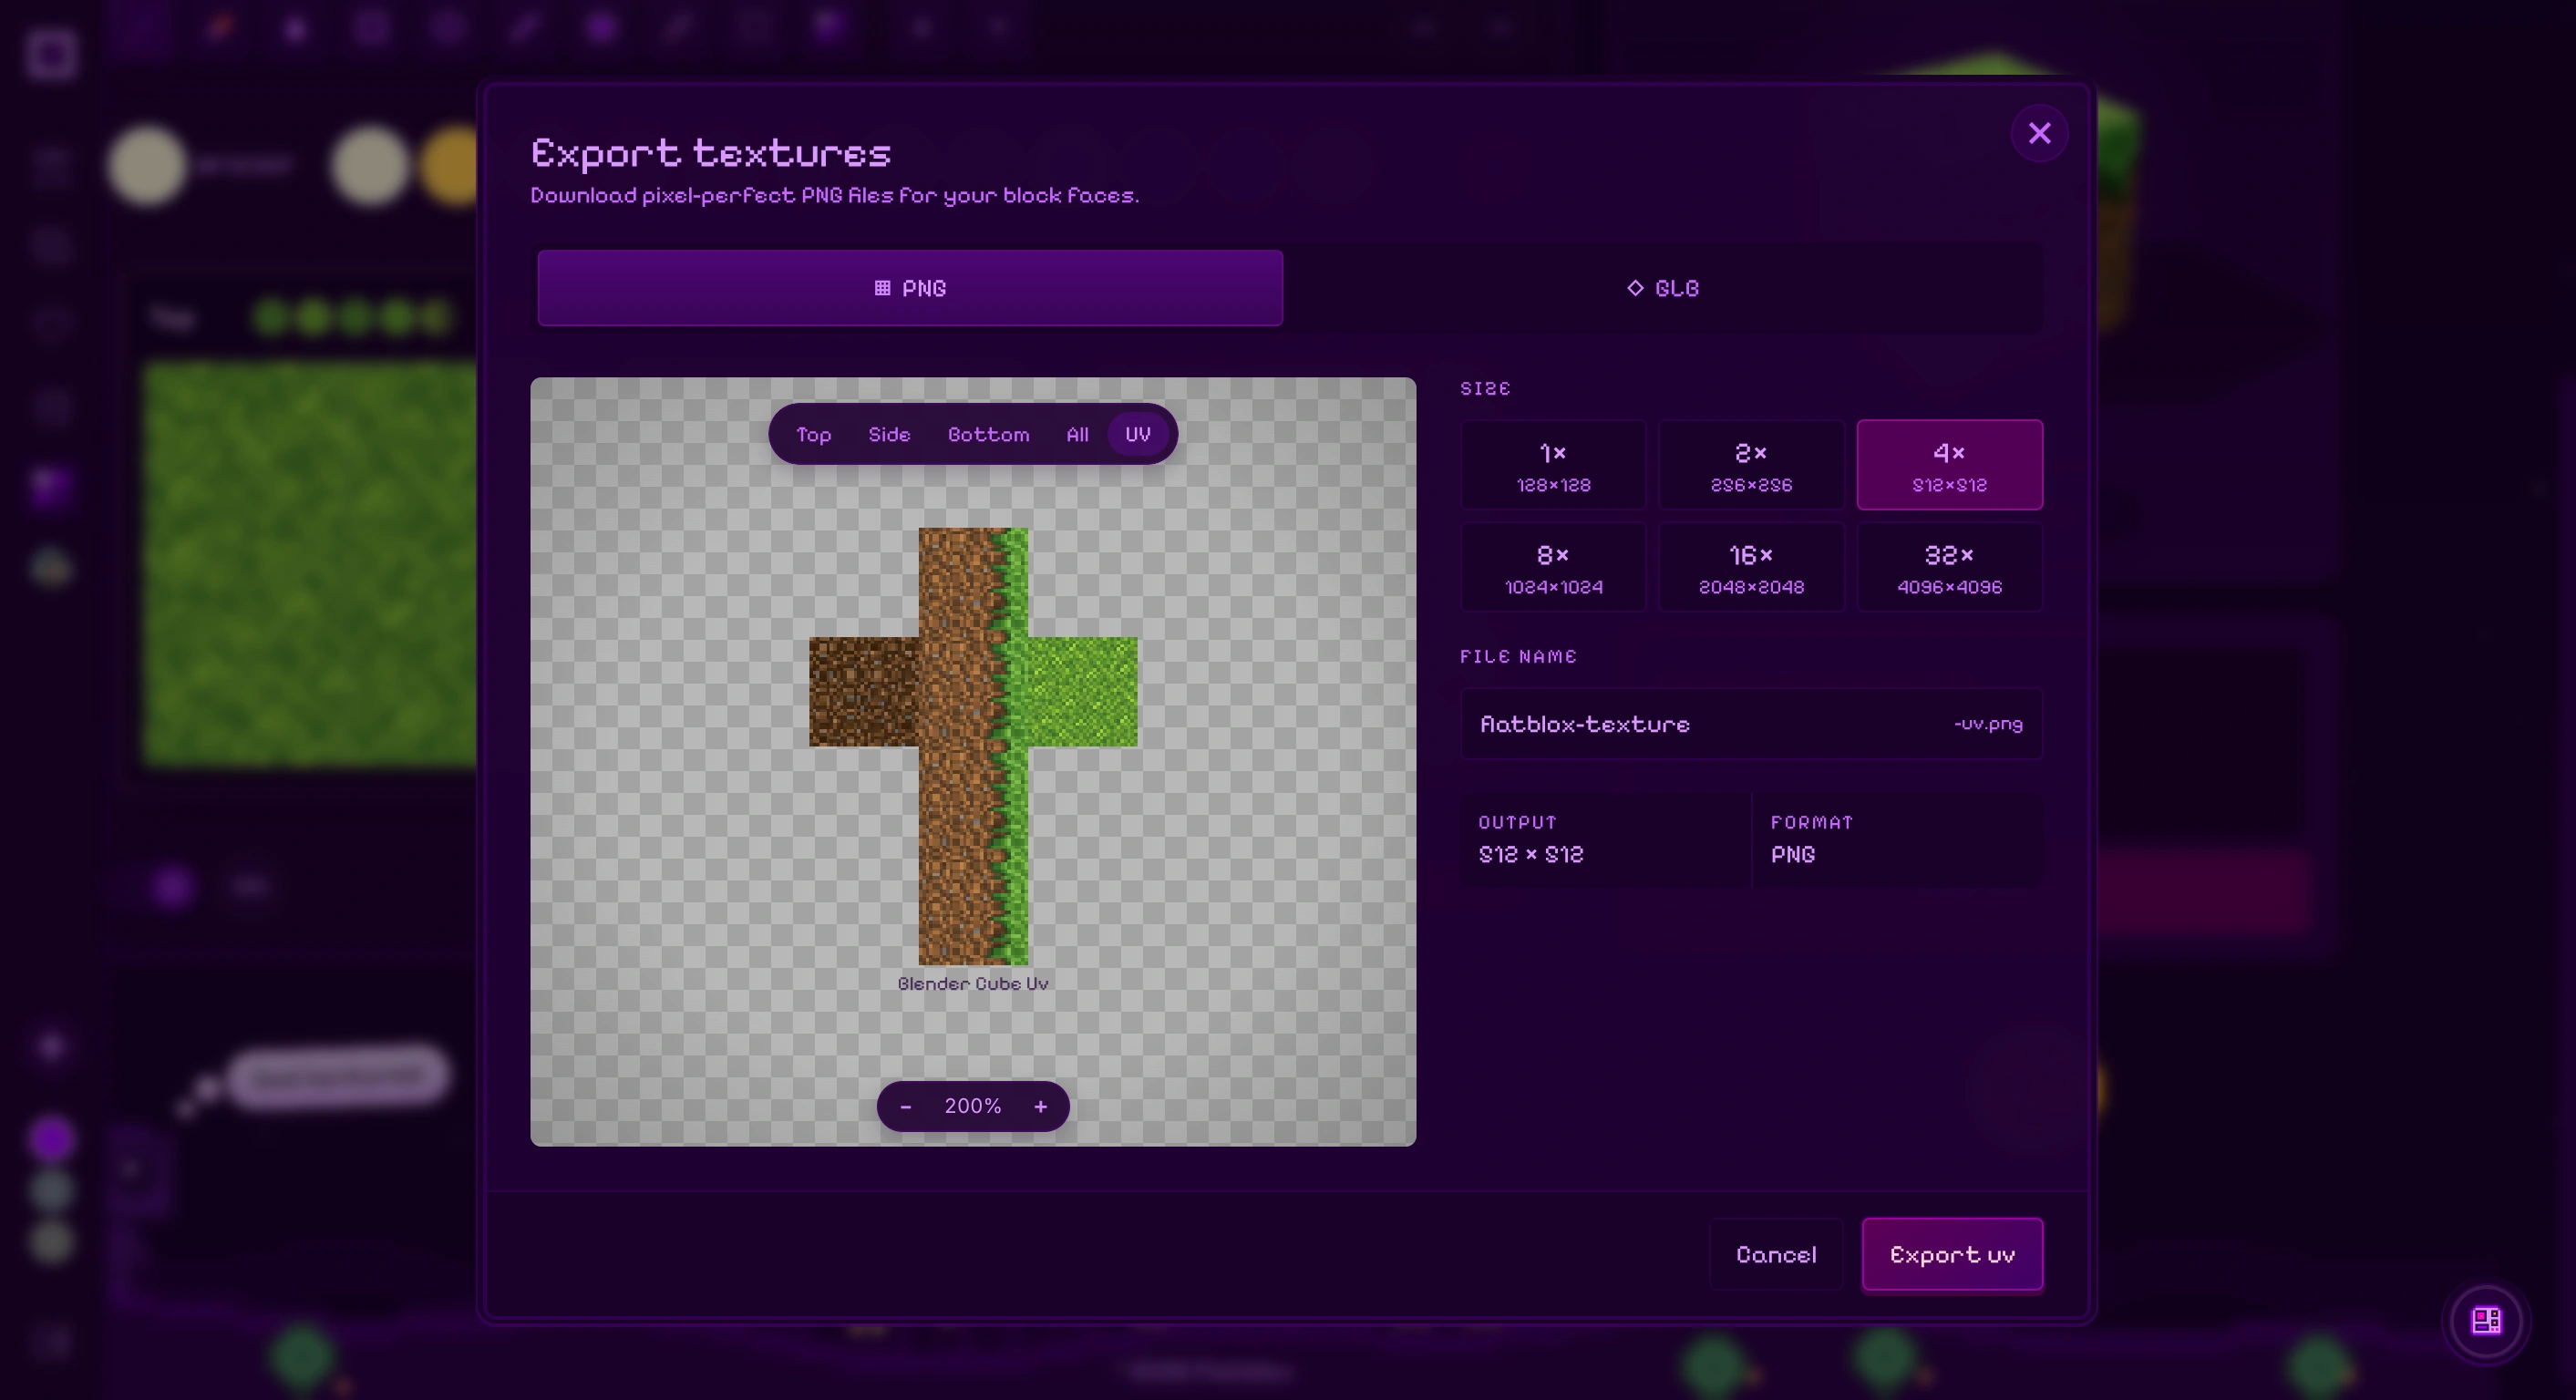Cancel the texture export

coord(1776,1255)
